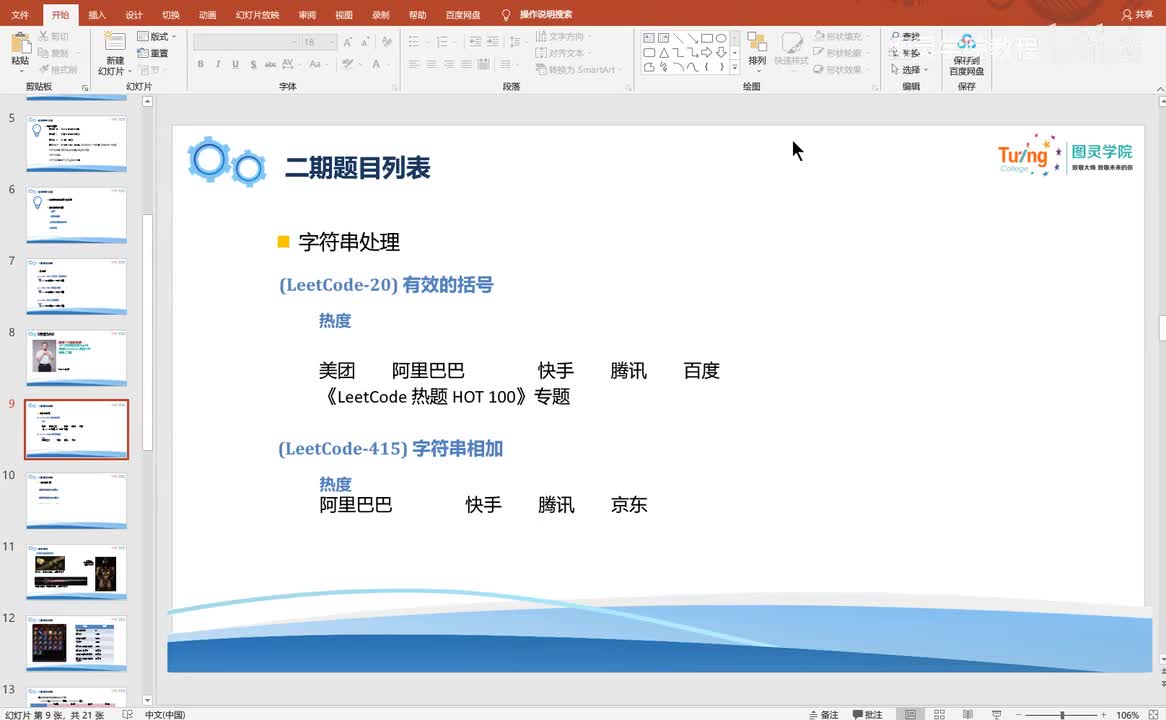Select the straight line shape in gallery
This screenshot has height=720, width=1166.
click(677, 38)
